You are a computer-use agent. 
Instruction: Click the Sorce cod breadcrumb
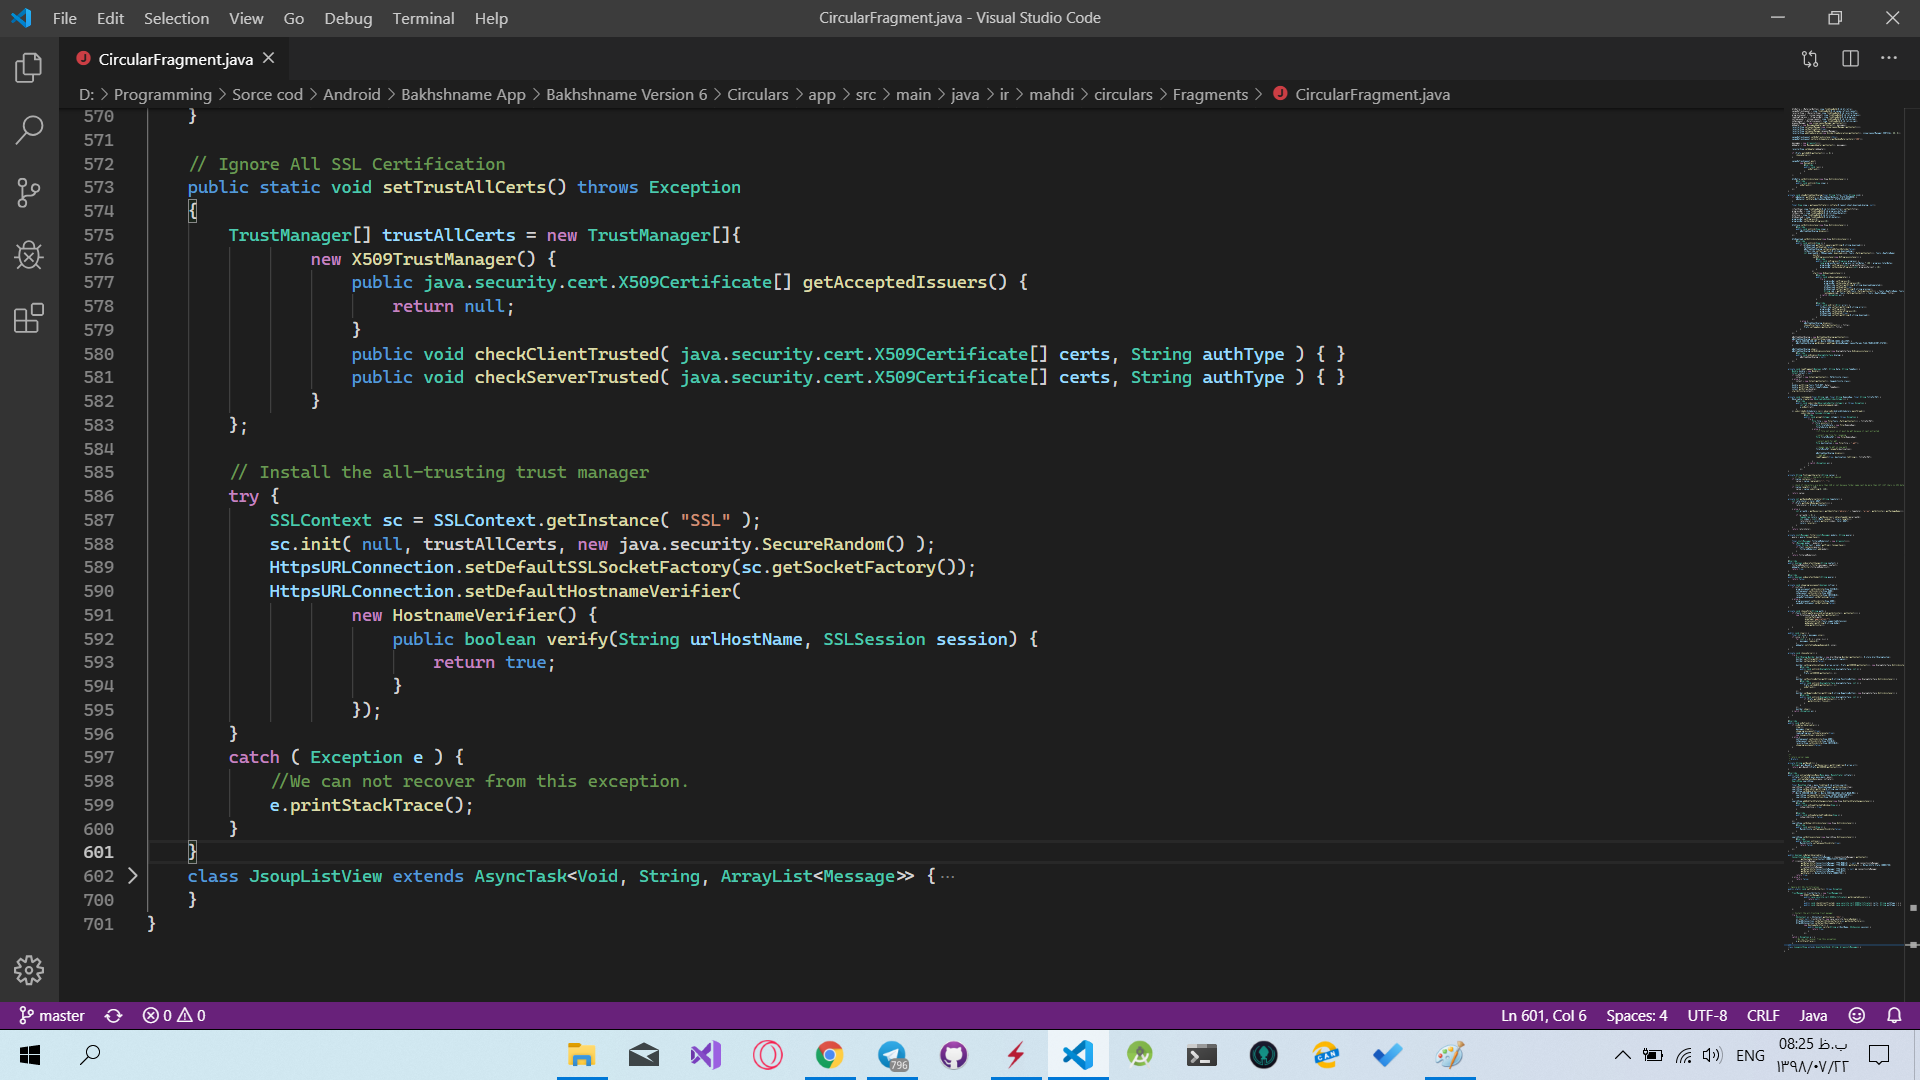(x=267, y=94)
